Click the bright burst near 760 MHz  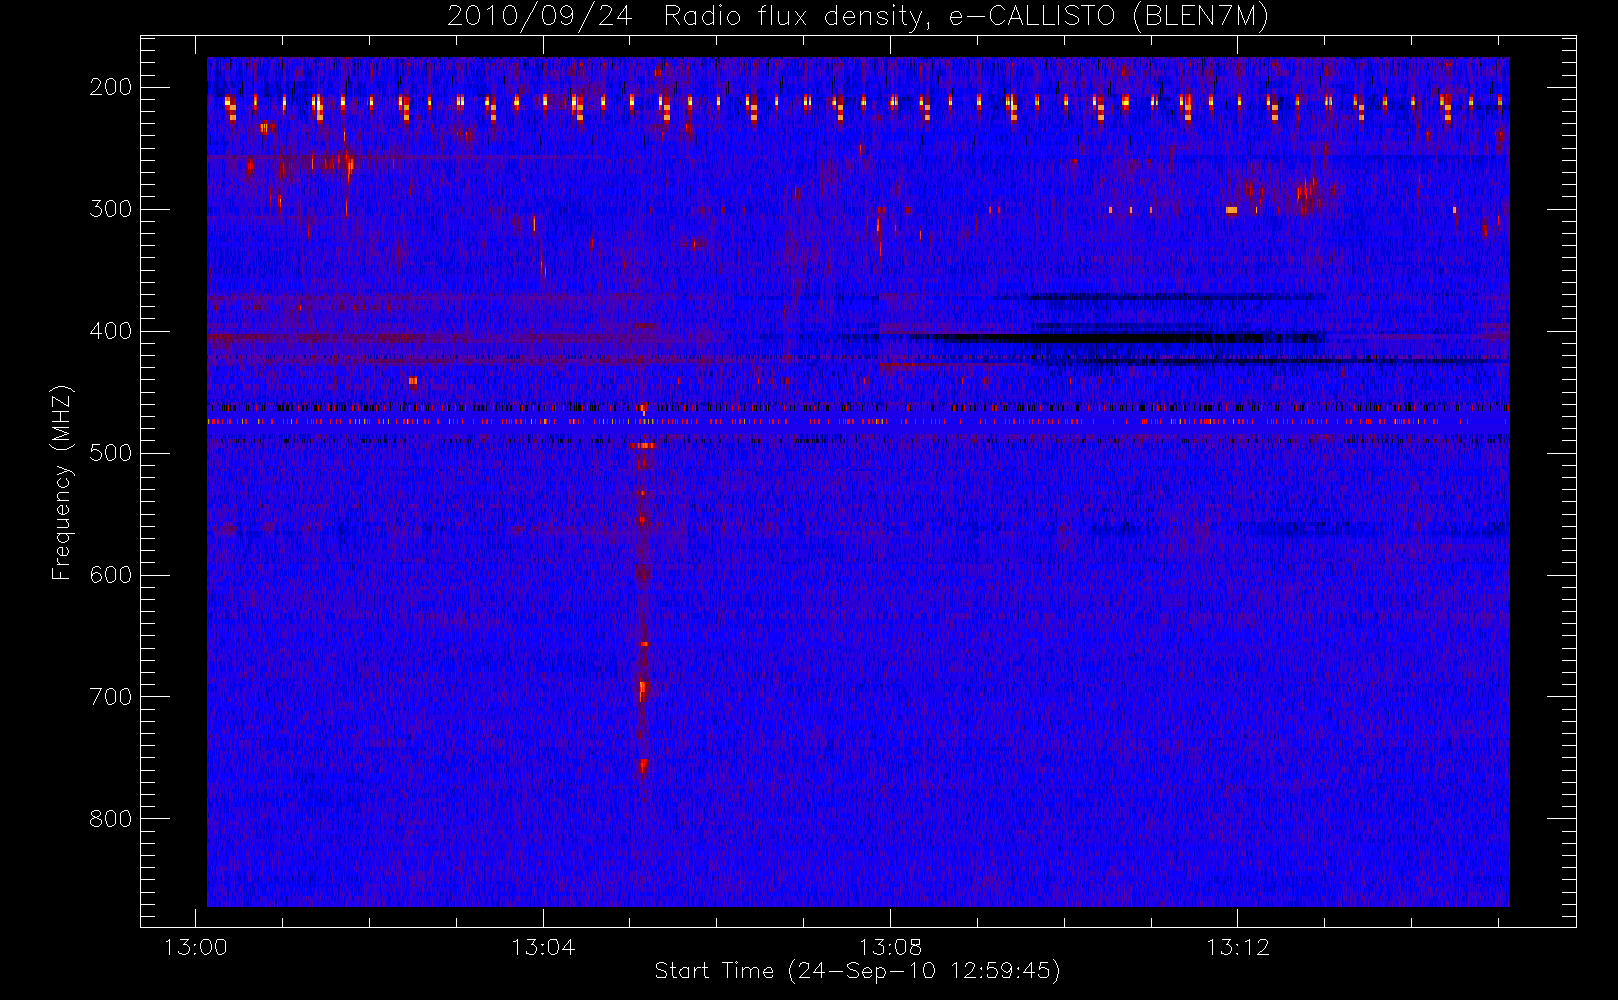[643, 767]
